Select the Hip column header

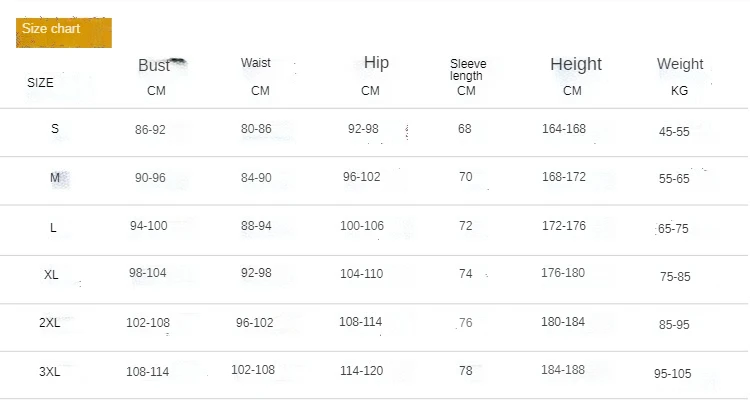(x=376, y=63)
